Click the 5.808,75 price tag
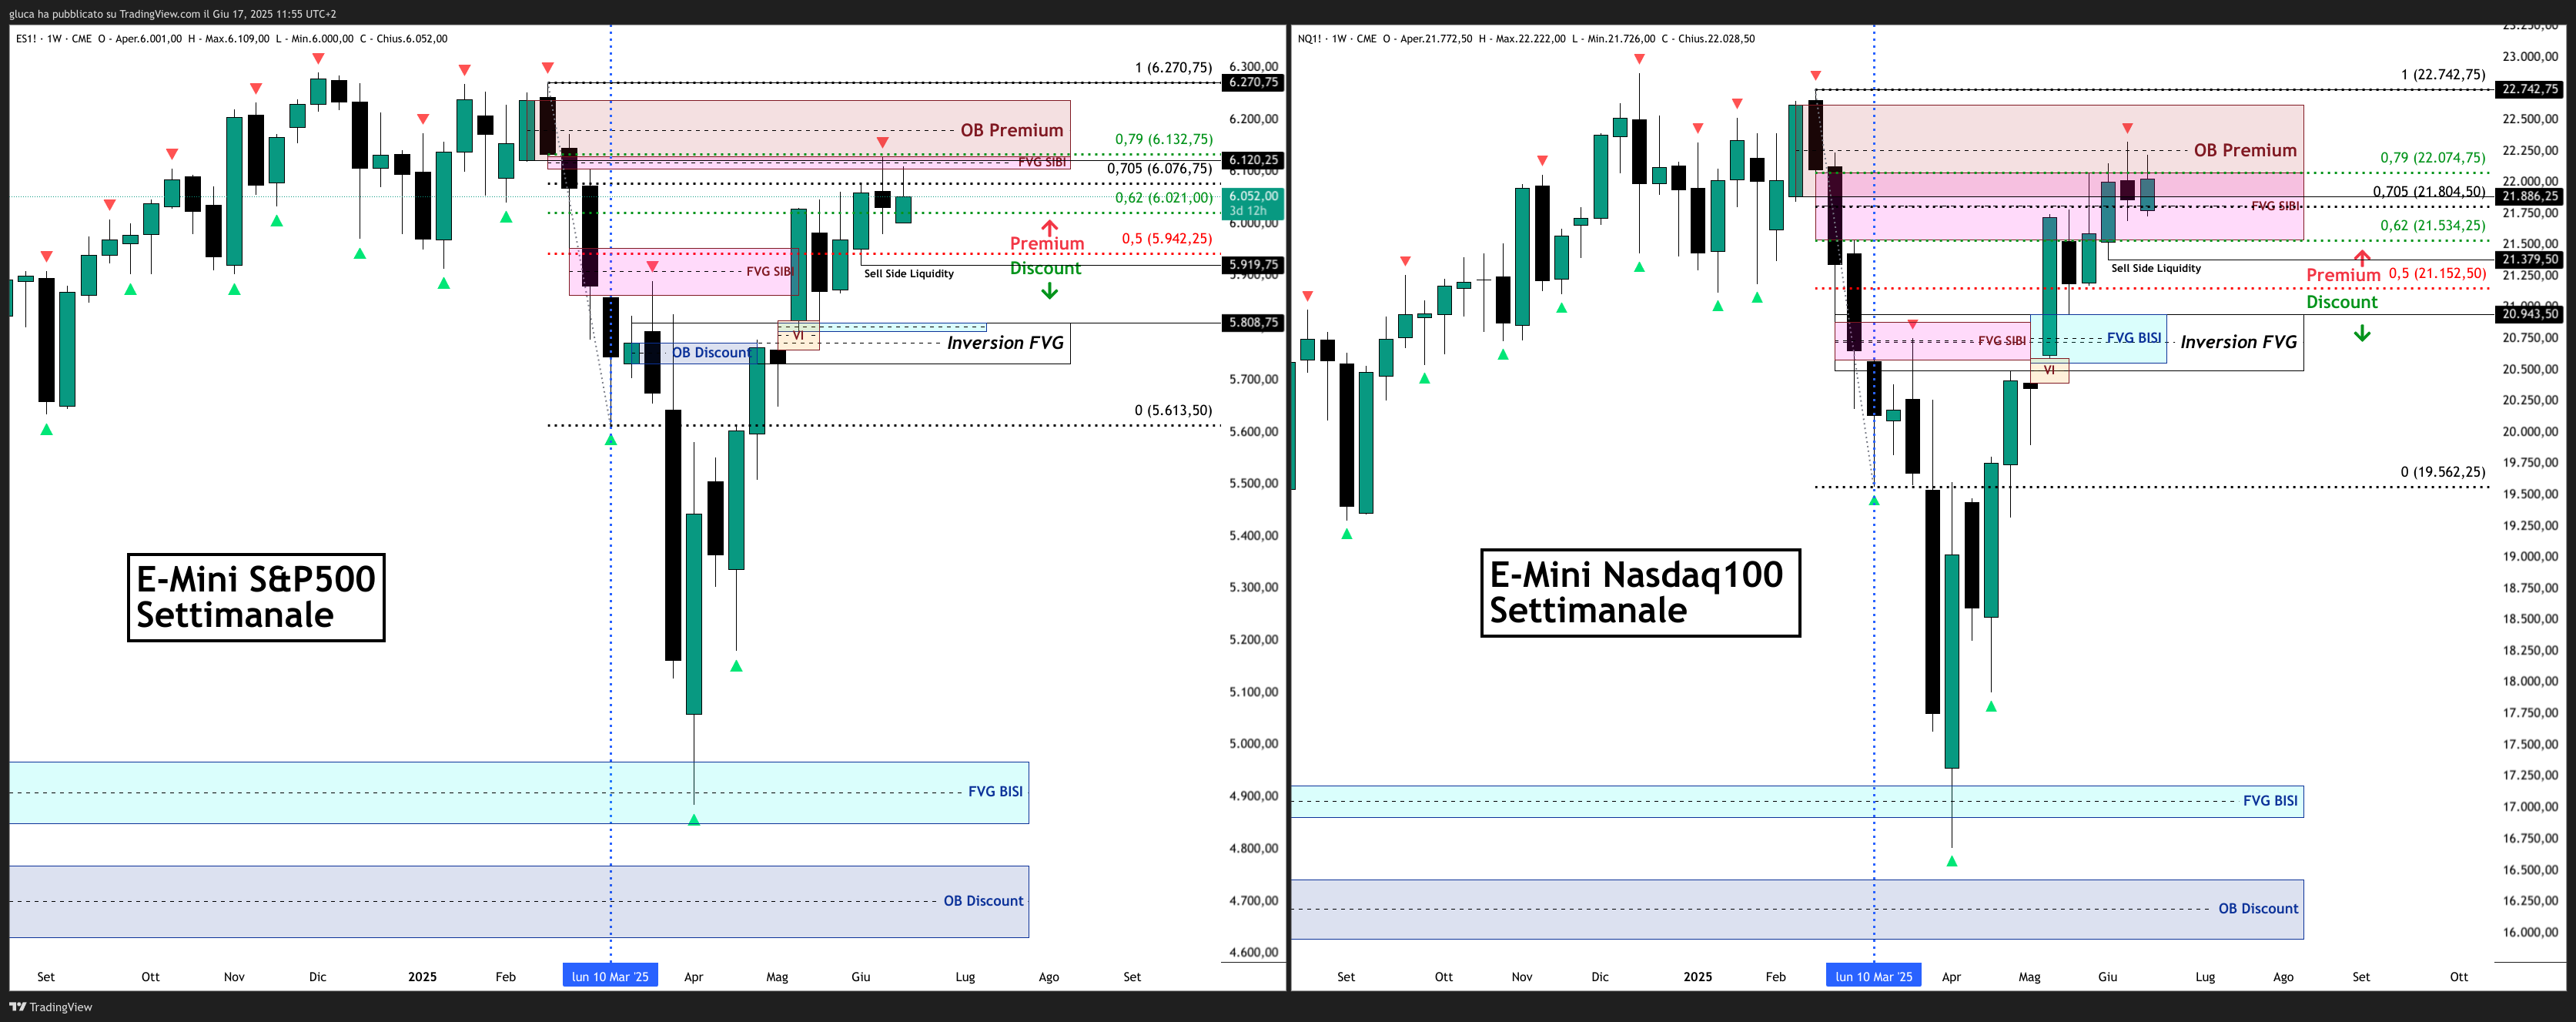This screenshot has width=2576, height=1022. (x=1253, y=323)
